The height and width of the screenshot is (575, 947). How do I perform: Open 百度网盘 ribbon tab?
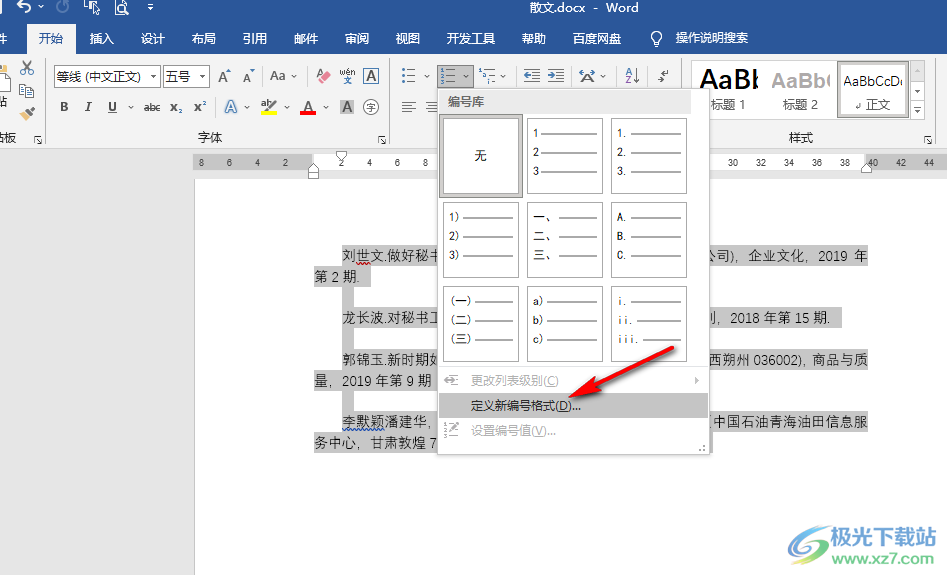tap(597, 39)
